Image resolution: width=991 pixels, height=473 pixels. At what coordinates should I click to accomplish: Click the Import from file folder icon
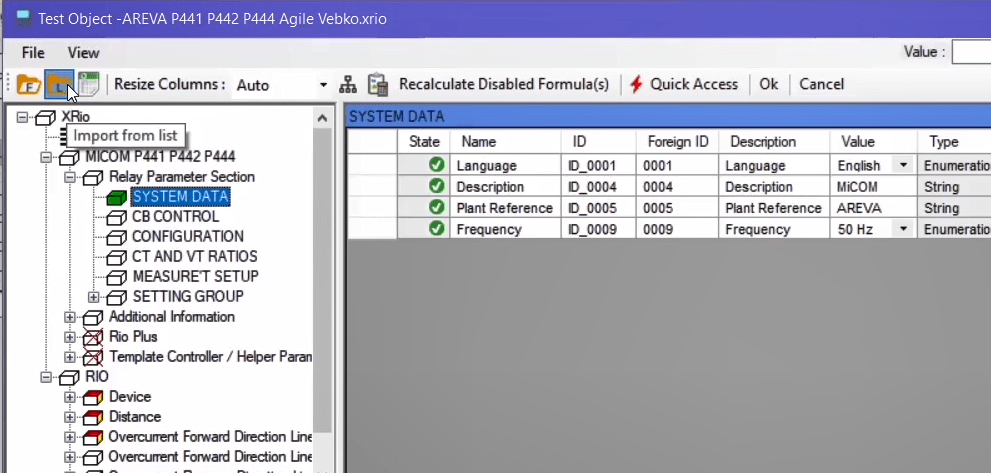[28, 85]
